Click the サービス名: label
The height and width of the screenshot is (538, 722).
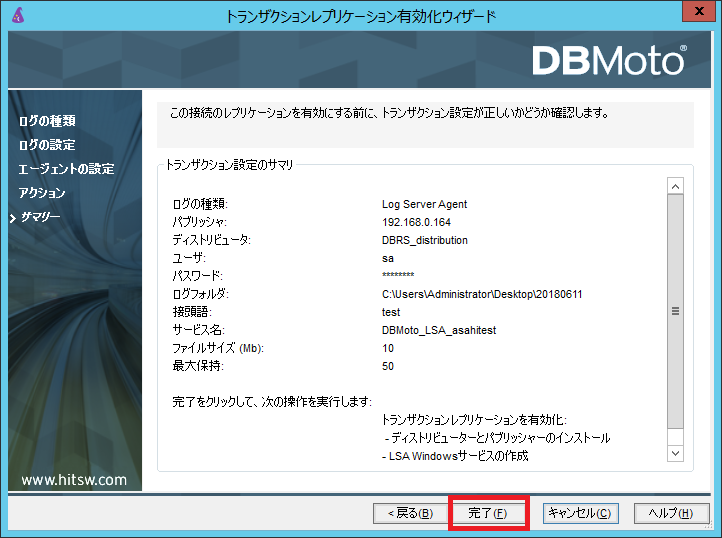pyautogui.click(x=198, y=330)
